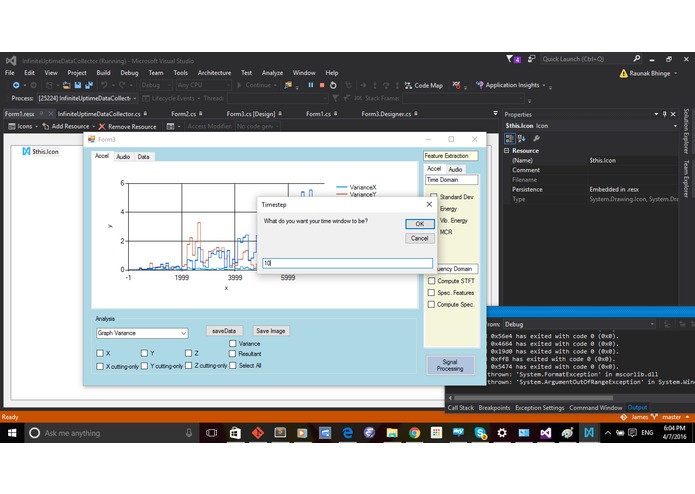Click the Output horizontal scrollbar

532,398
